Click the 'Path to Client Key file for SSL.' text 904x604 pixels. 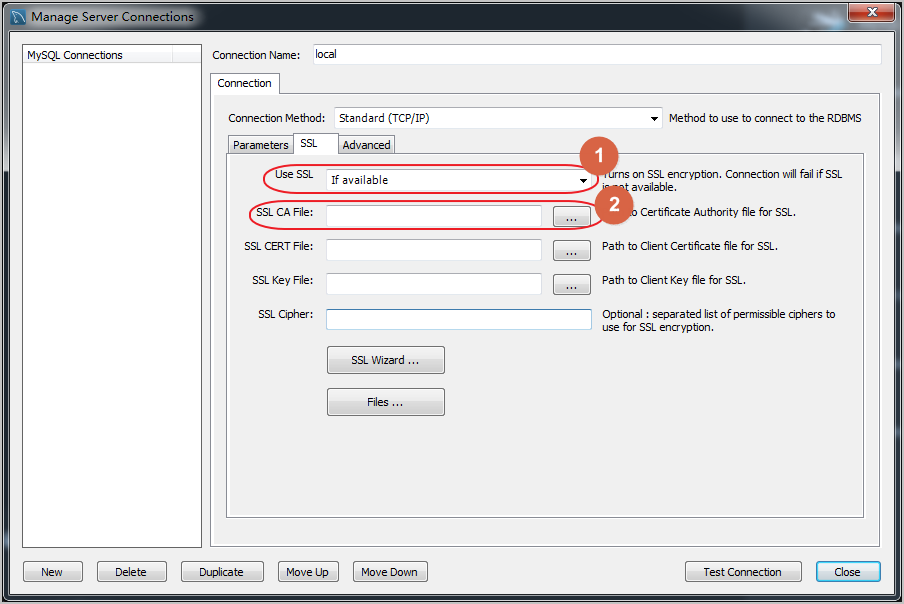pyautogui.click(x=673, y=280)
